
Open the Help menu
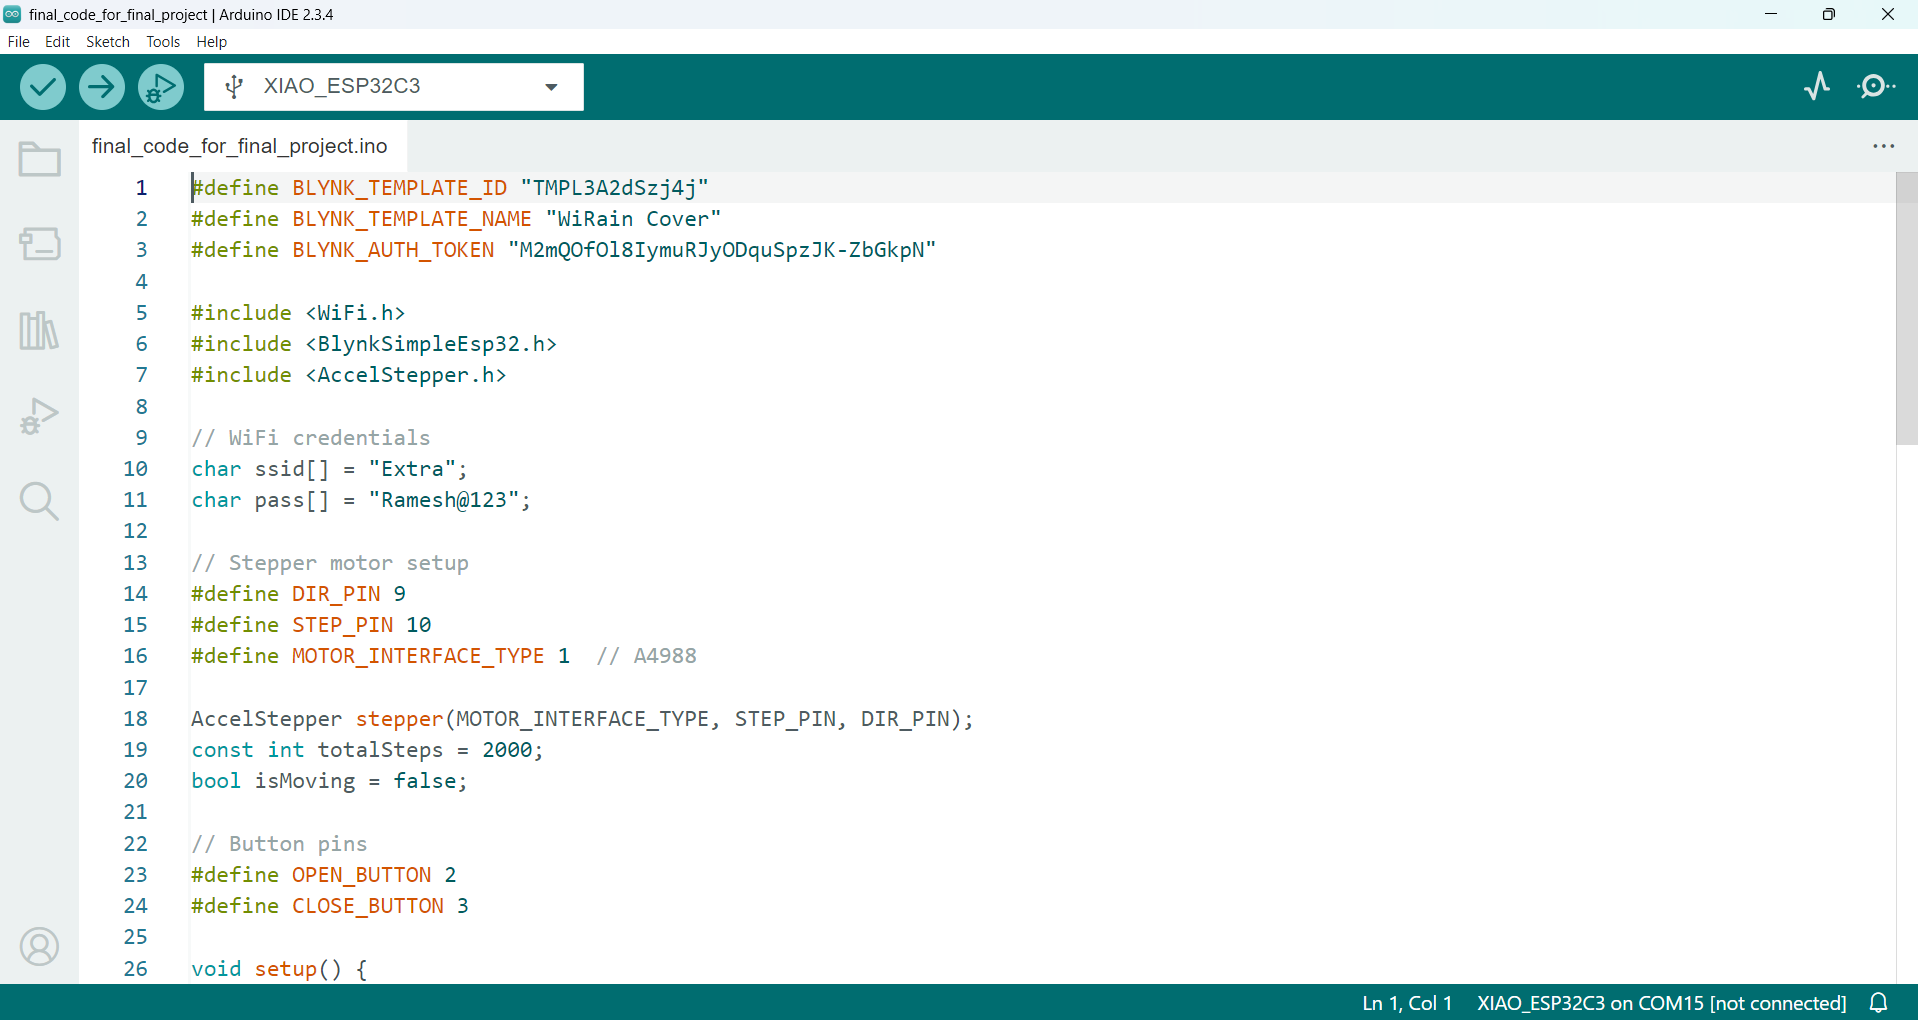(x=212, y=42)
